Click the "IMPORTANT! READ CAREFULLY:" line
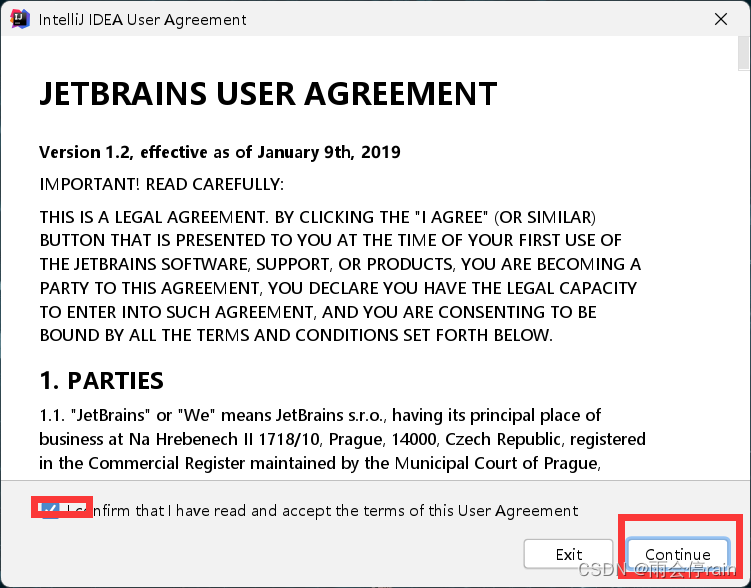Screen dimensions: 751x588 point(161,184)
